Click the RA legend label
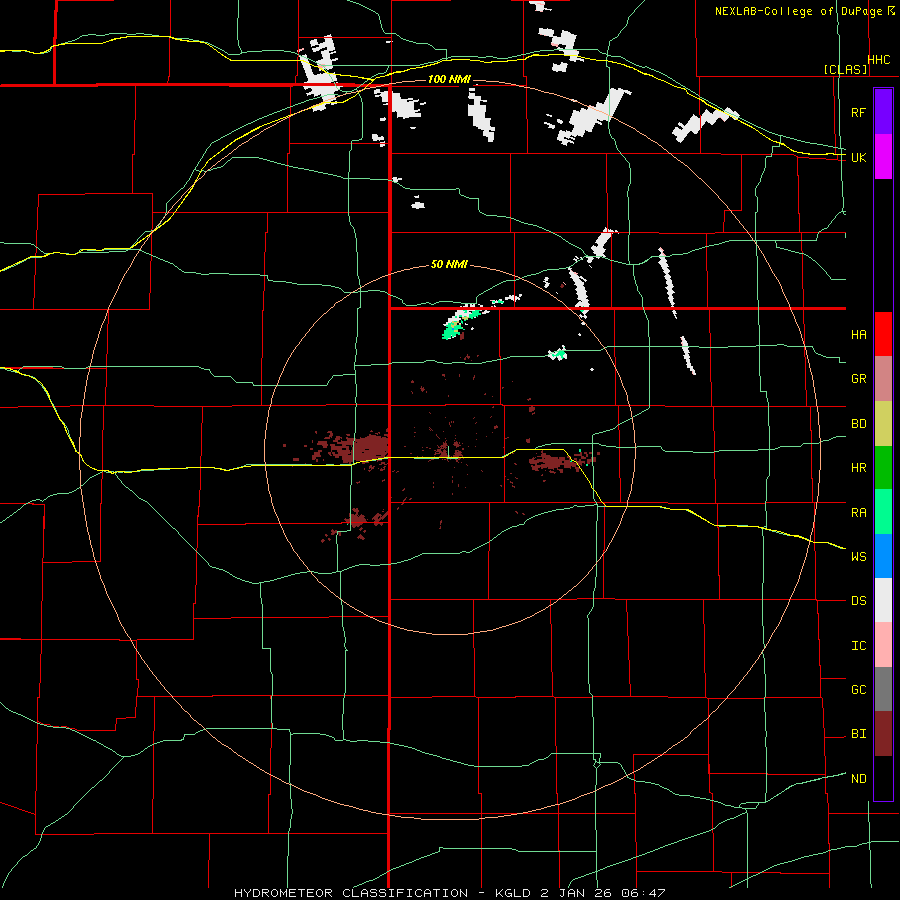Viewport: 900px width, 900px height. pos(858,513)
